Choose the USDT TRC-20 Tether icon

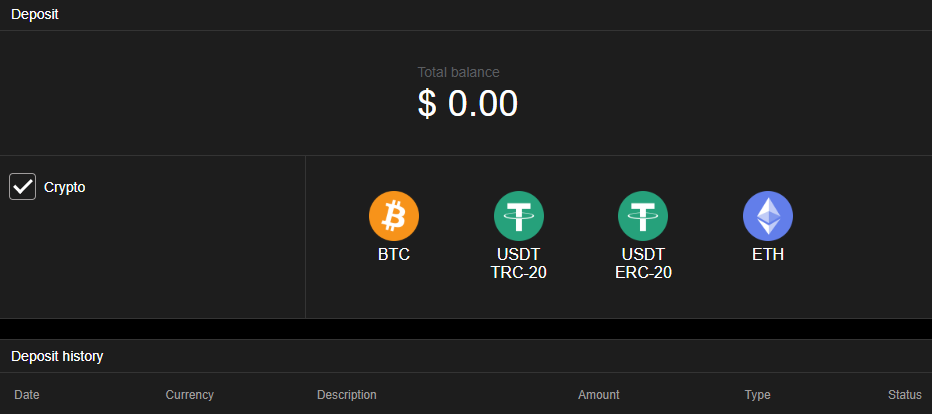[x=519, y=215]
